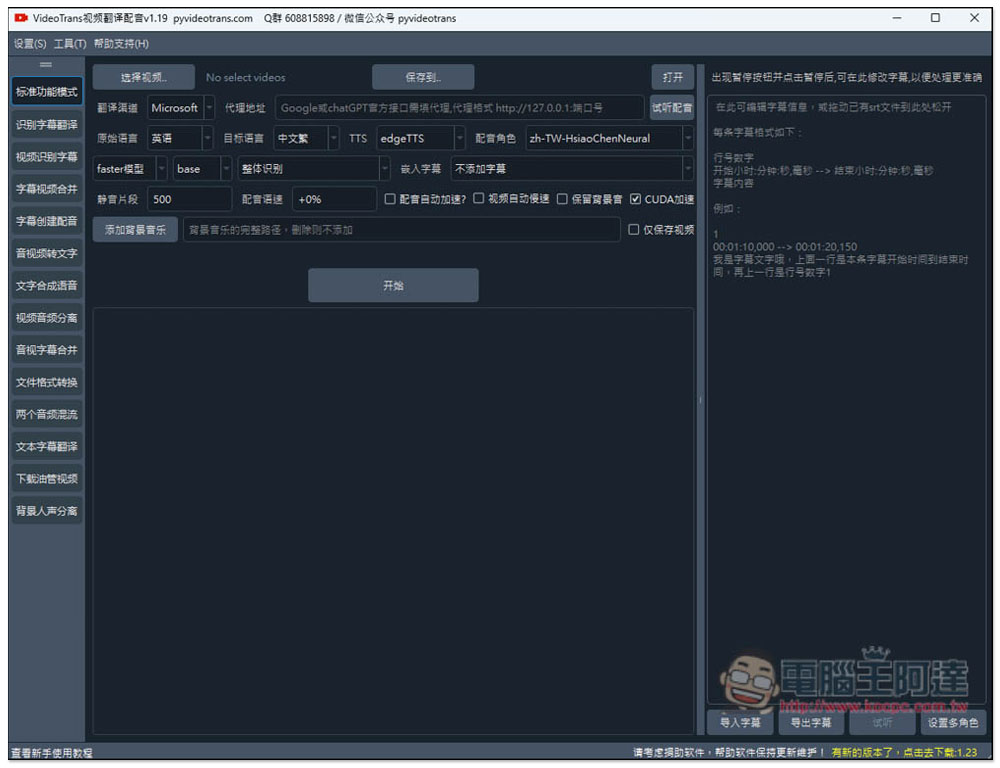Click the 开始 start button
1000x768 pixels.
click(x=393, y=285)
